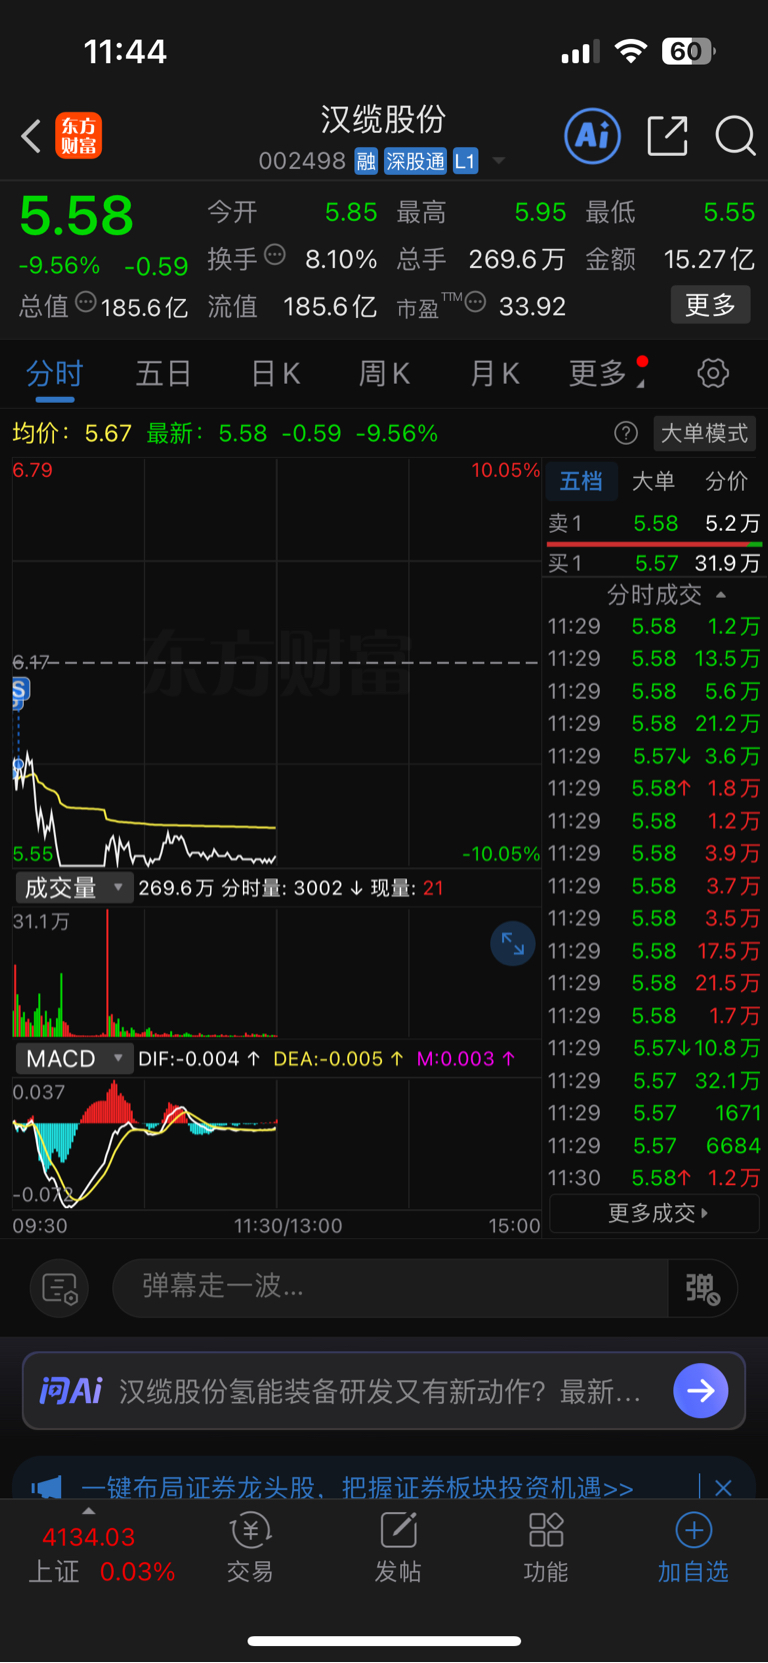Viewport: 768px width, 1663px height.
Task: Switch to the 五日 tab
Action: (164, 374)
